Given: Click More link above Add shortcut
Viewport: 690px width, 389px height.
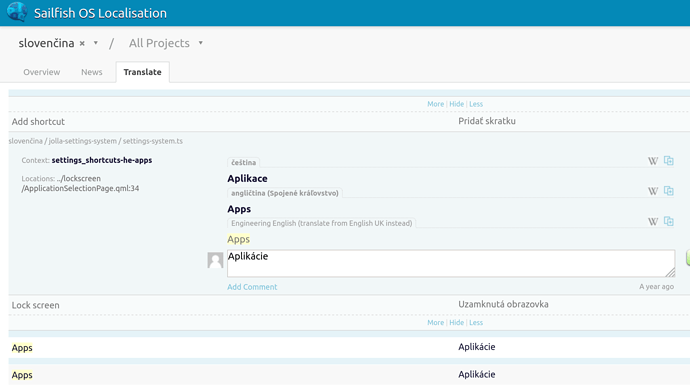Looking at the screenshot, I should pos(436,104).
